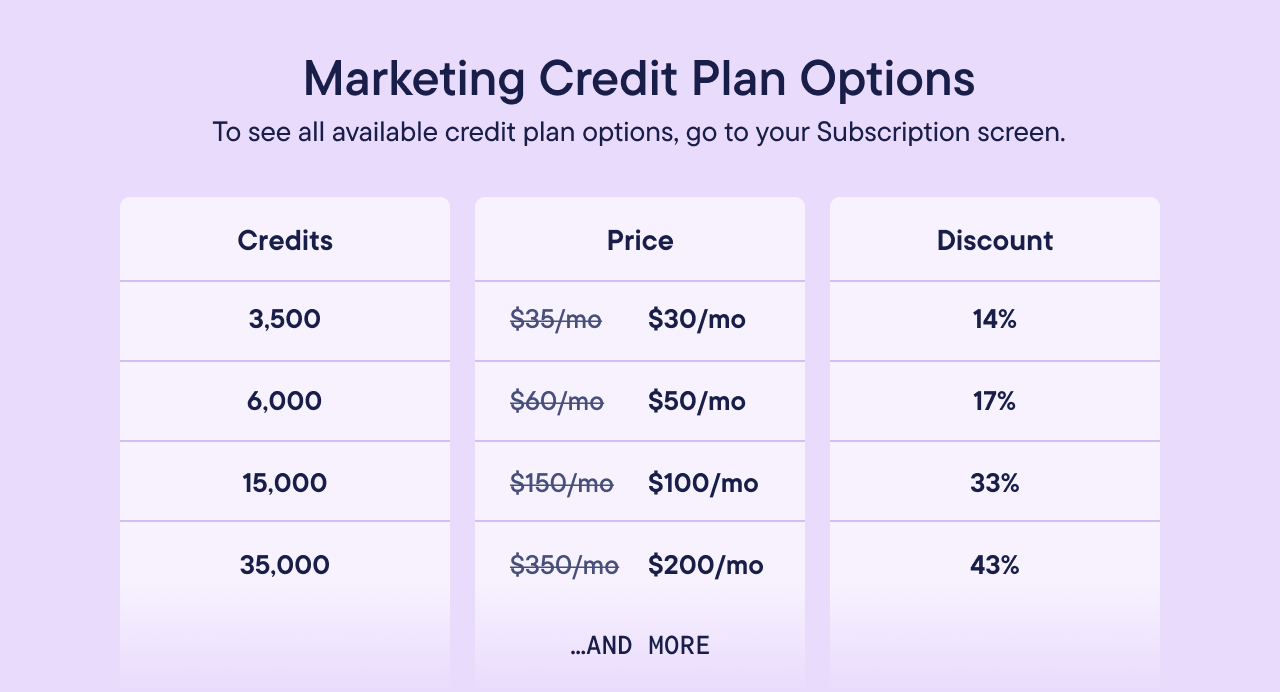Screen dimensions: 1280x692
Task: Select the Price column header
Action: click(x=640, y=240)
